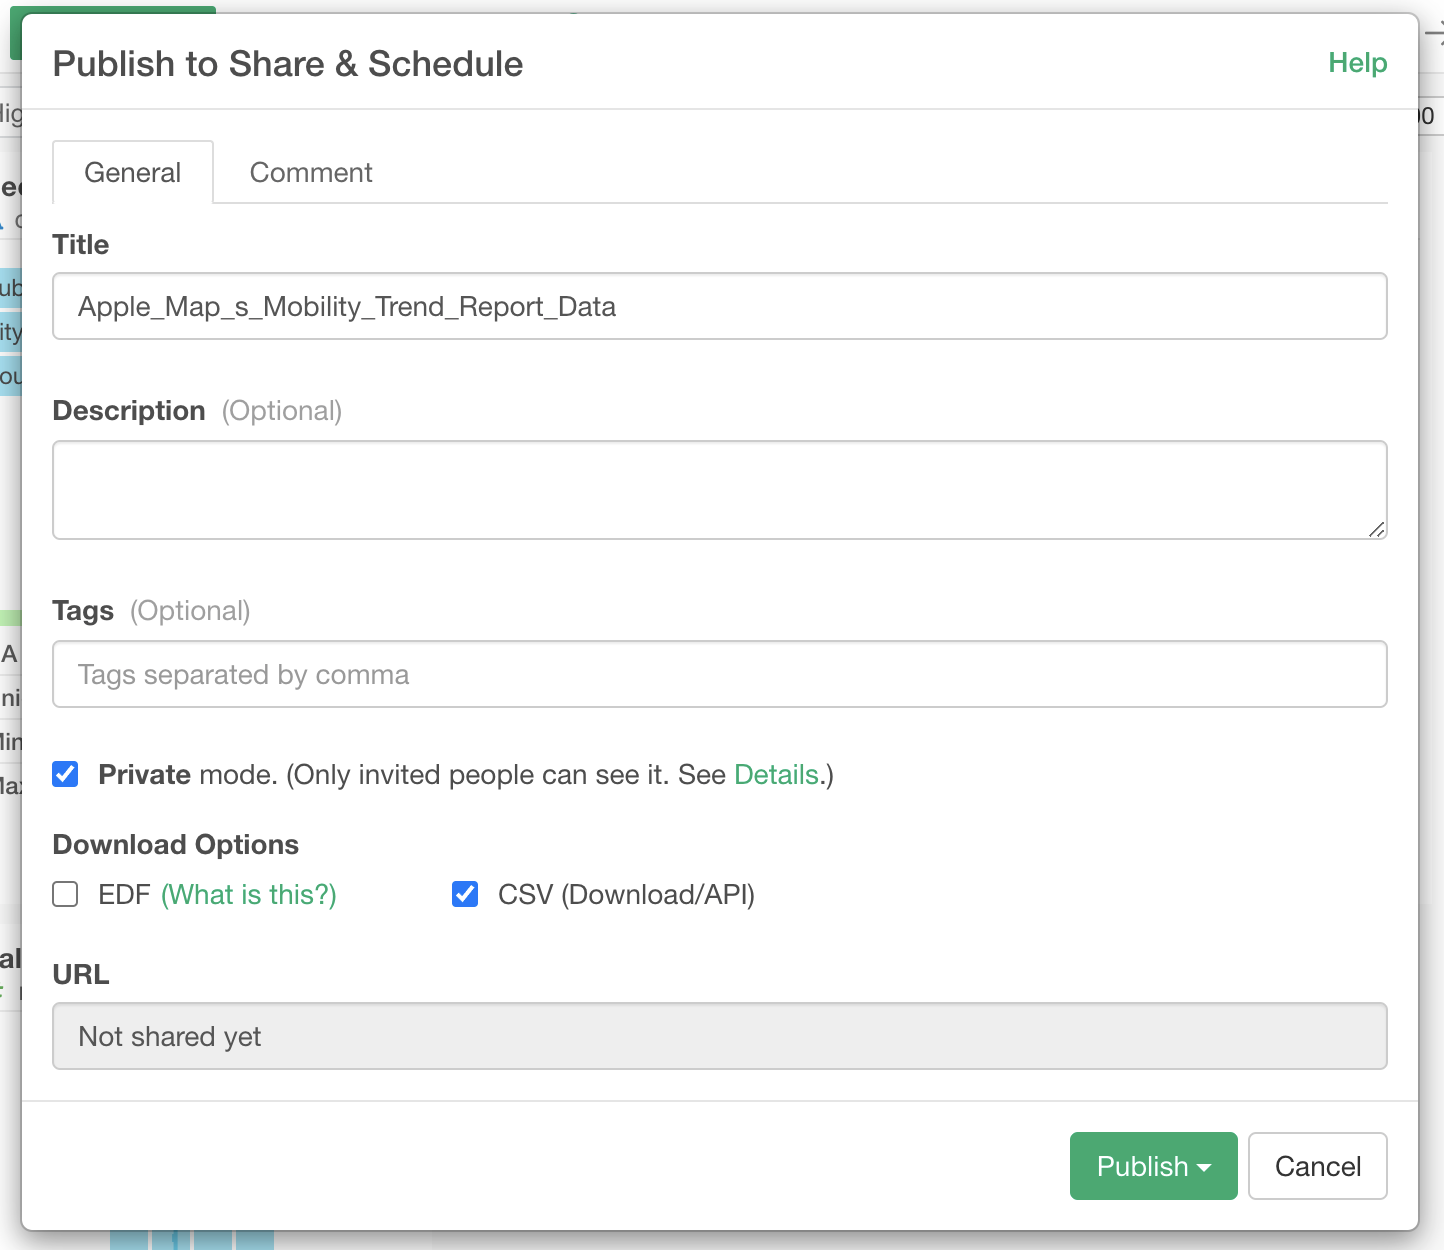1444x1250 pixels.
Task: Focus the Description text area
Action: click(719, 490)
